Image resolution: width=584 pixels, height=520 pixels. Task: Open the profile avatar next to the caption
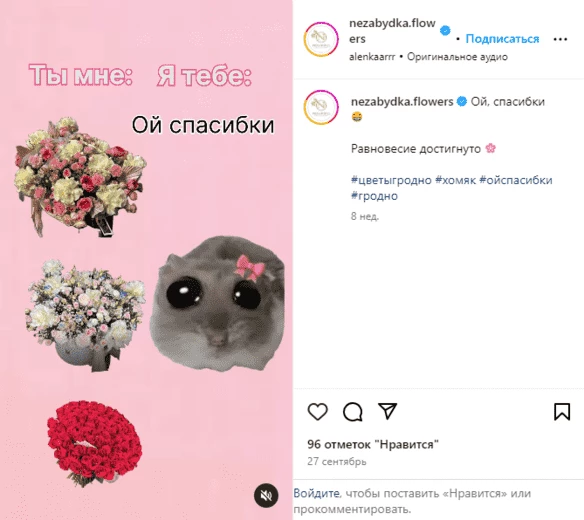(x=321, y=107)
